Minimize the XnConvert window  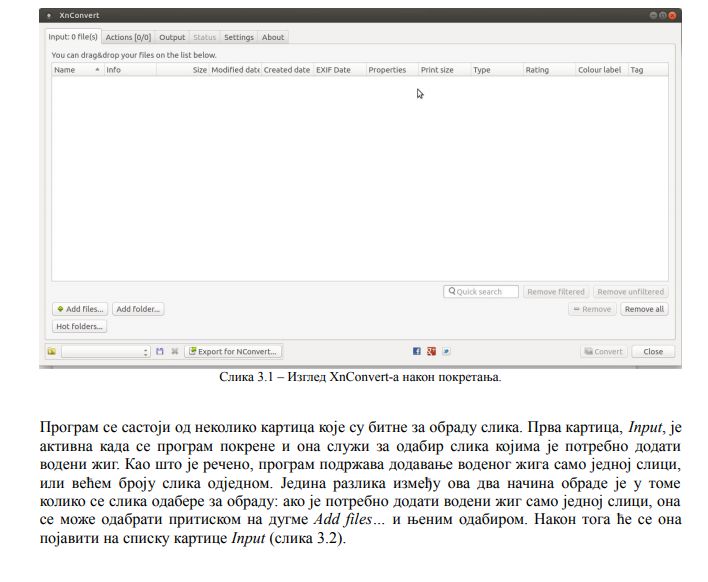click(653, 15)
